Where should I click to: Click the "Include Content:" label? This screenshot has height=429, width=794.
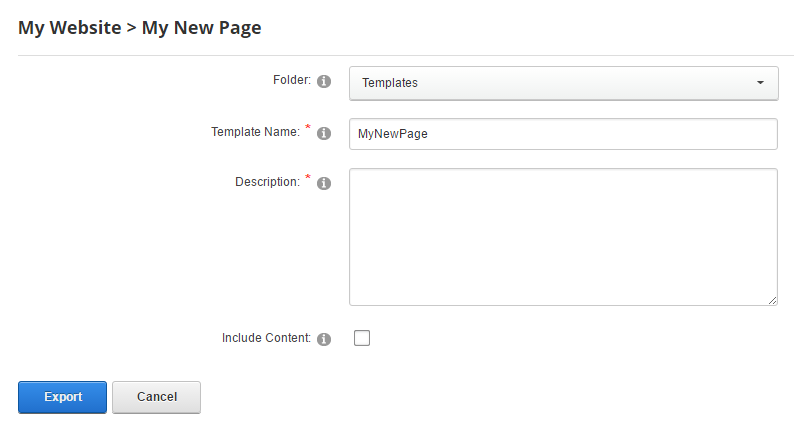tap(267, 338)
